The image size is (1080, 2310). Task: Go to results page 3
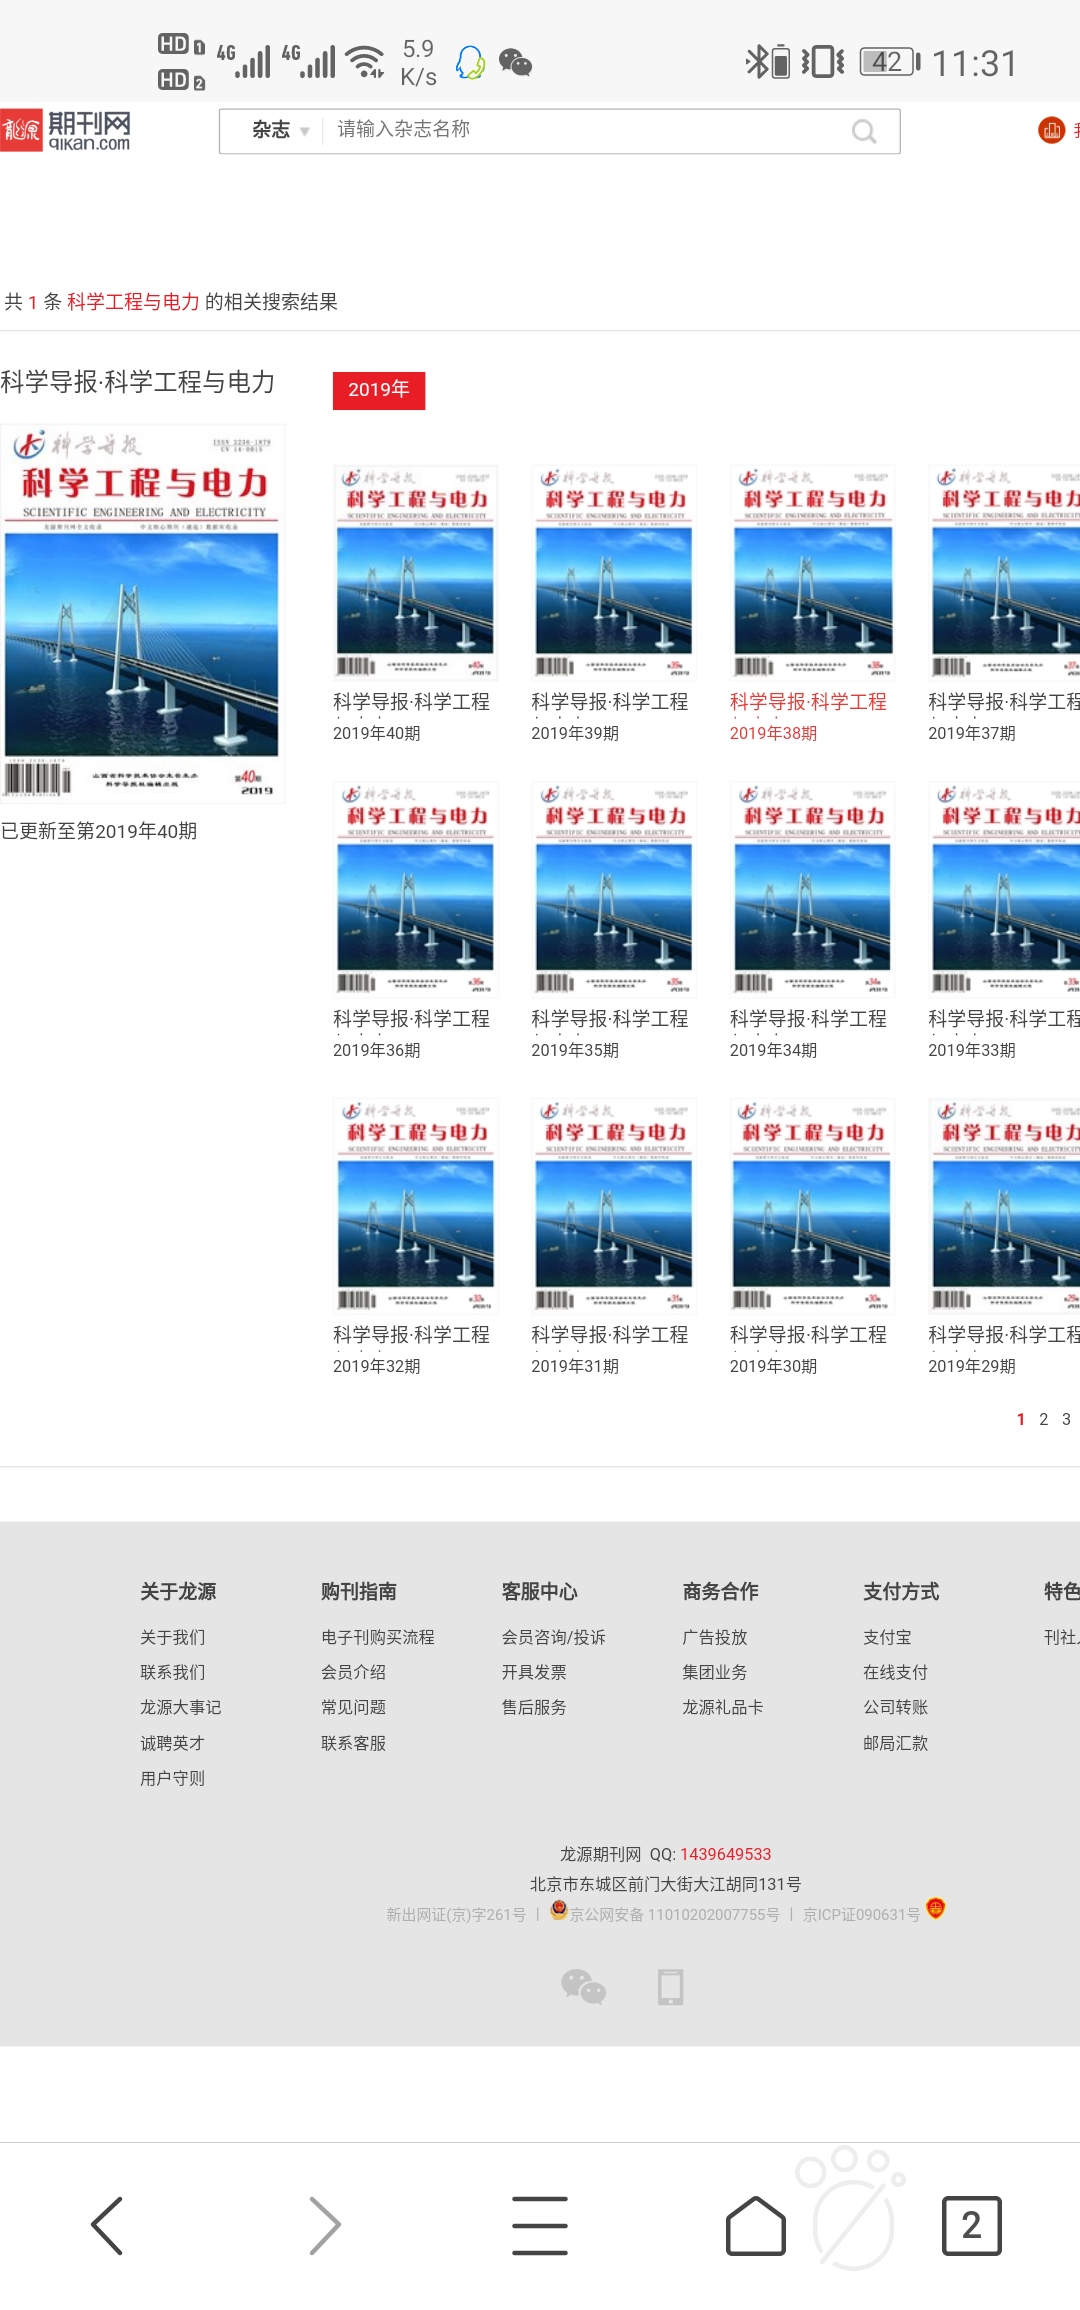coord(1066,1419)
